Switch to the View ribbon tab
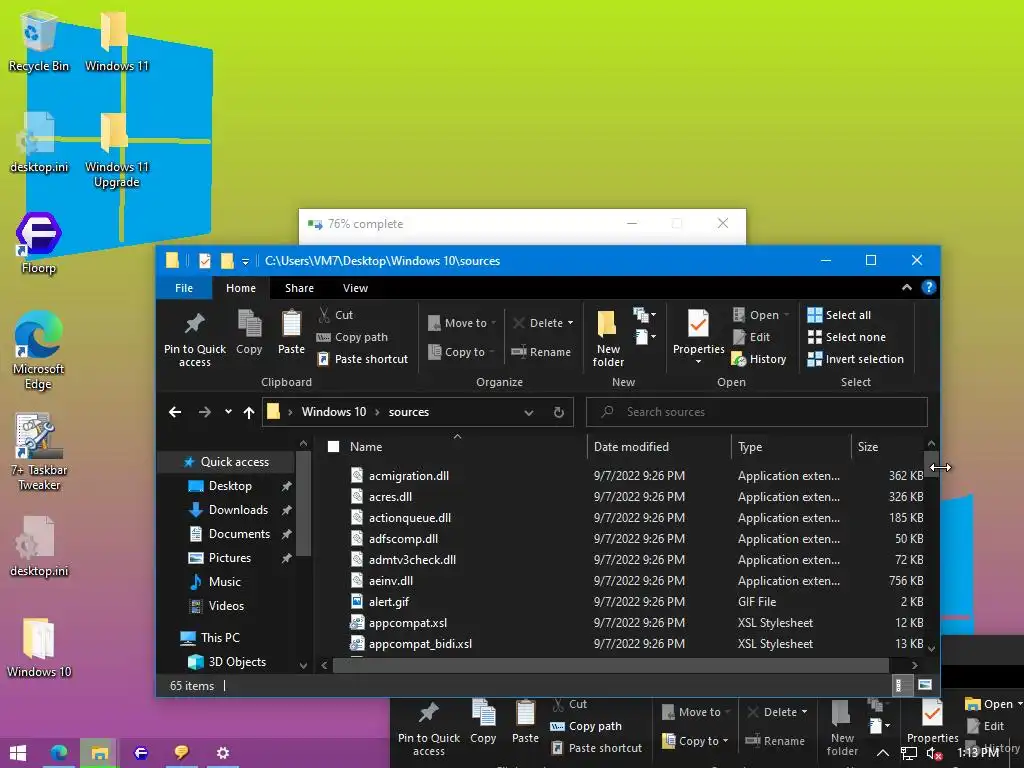1024x768 pixels. (355, 288)
